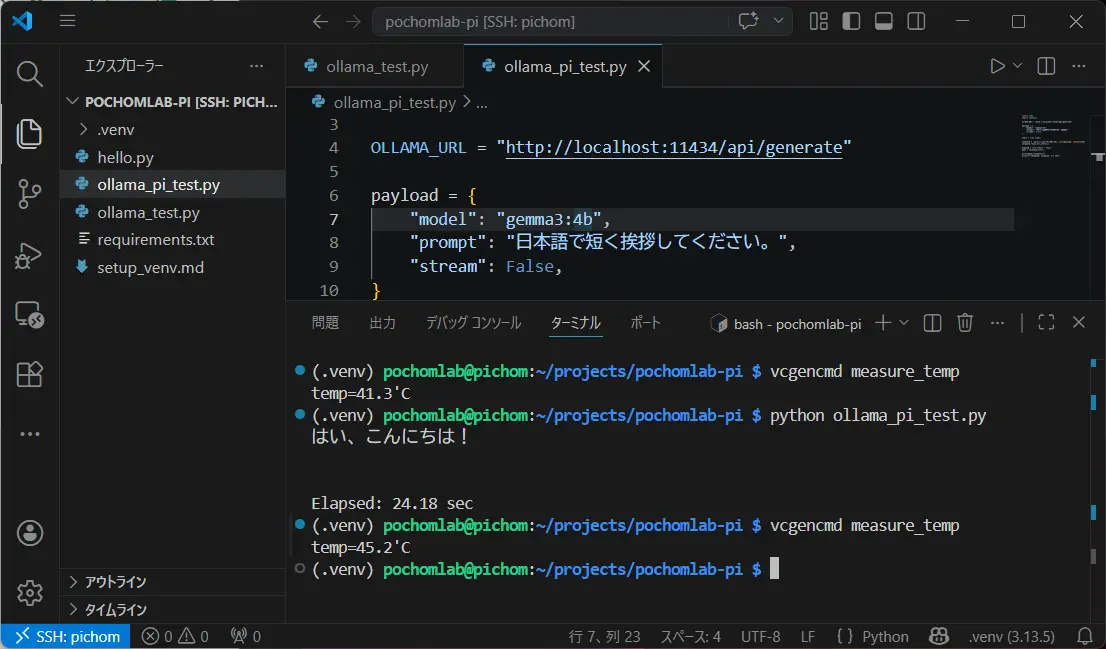The image size is (1106, 649).
Task: Click the 行 7、列 23 cursor position
Action: 604,636
